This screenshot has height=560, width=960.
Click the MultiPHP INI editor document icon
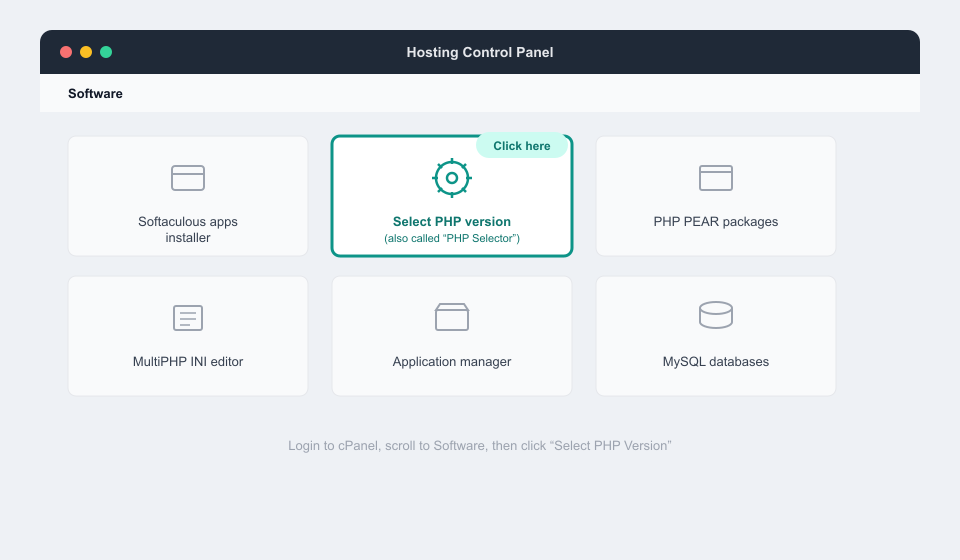pos(187,318)
